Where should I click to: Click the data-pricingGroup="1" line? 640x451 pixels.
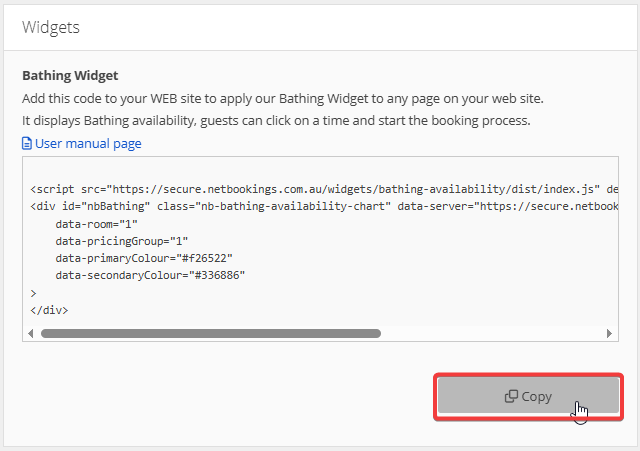click(x=122, y=241)
